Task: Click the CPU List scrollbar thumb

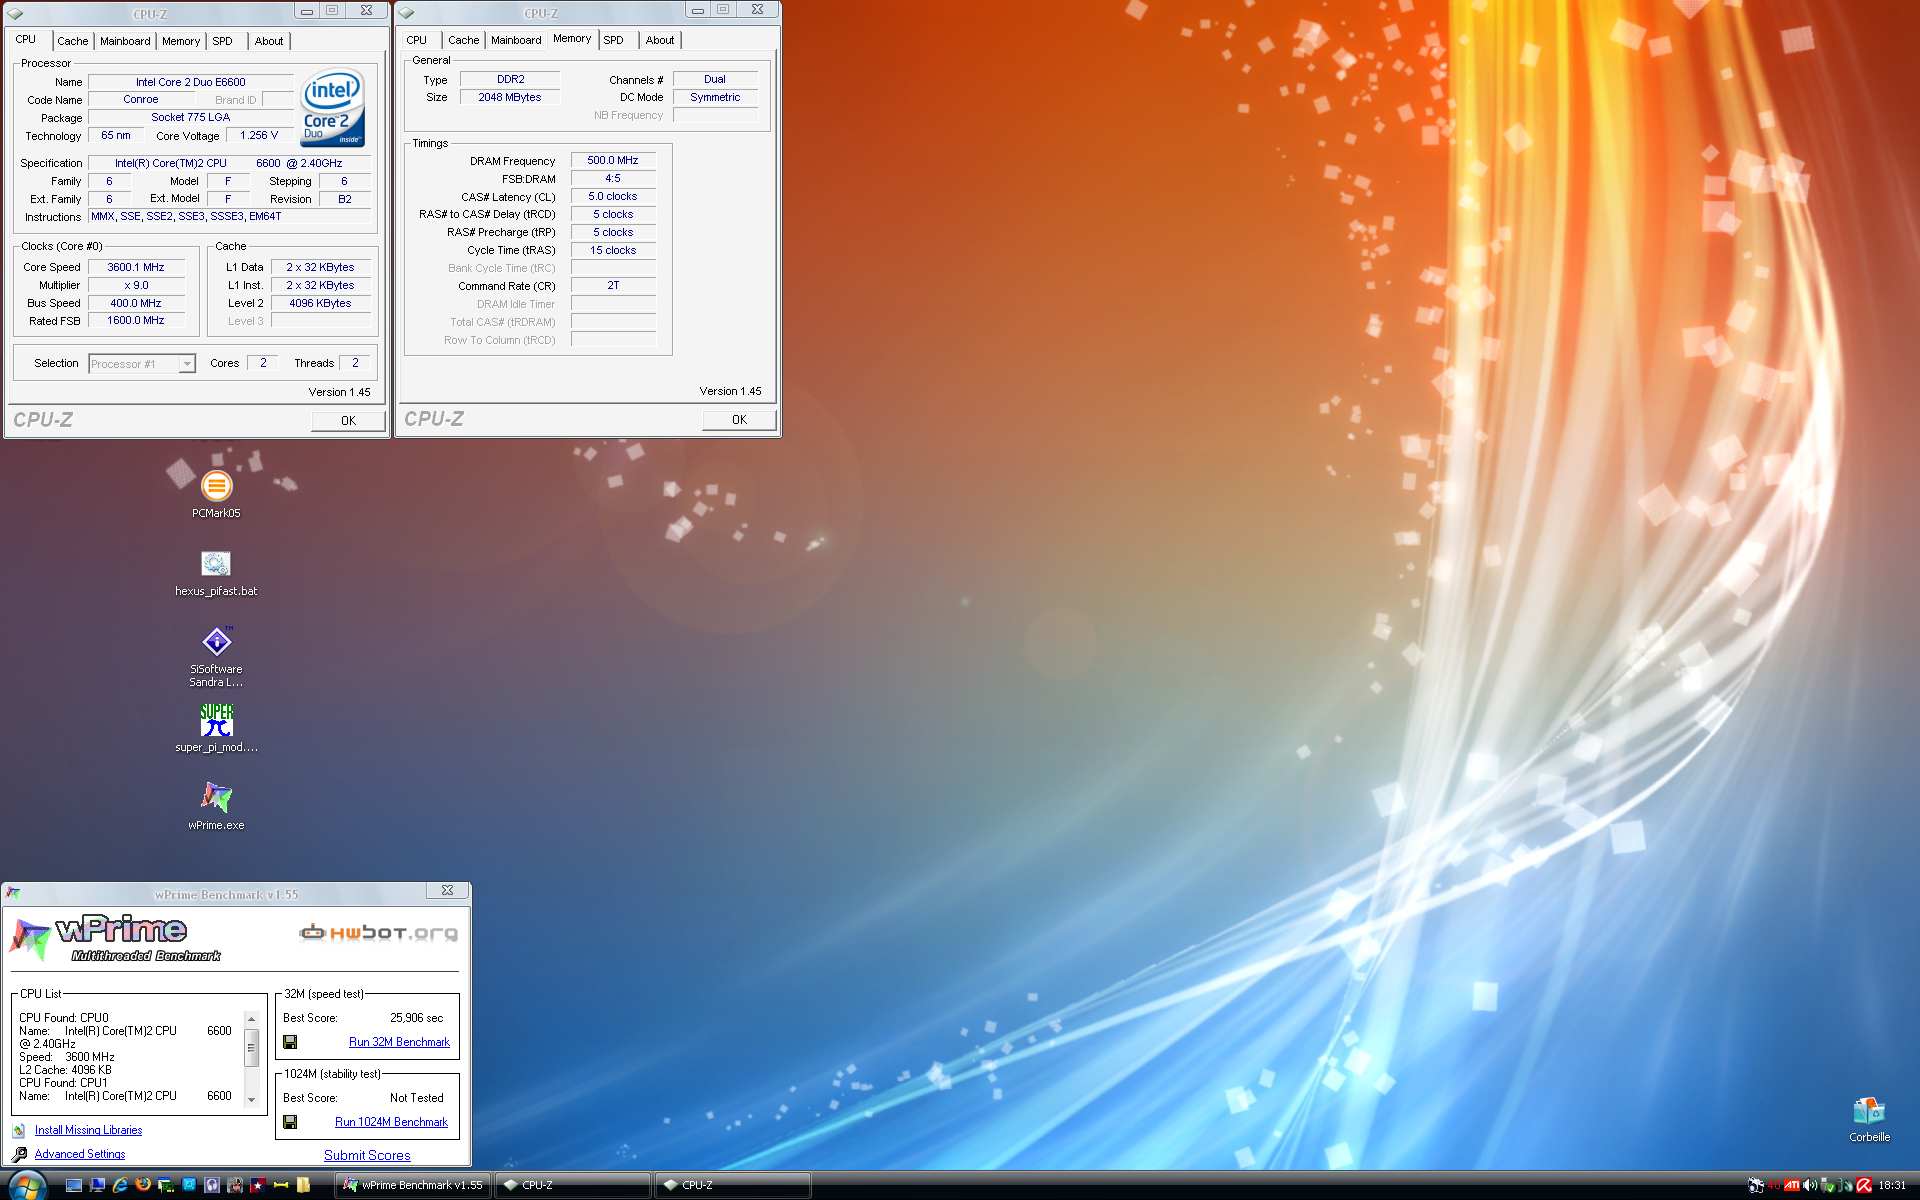Action: coord(252,1048)
